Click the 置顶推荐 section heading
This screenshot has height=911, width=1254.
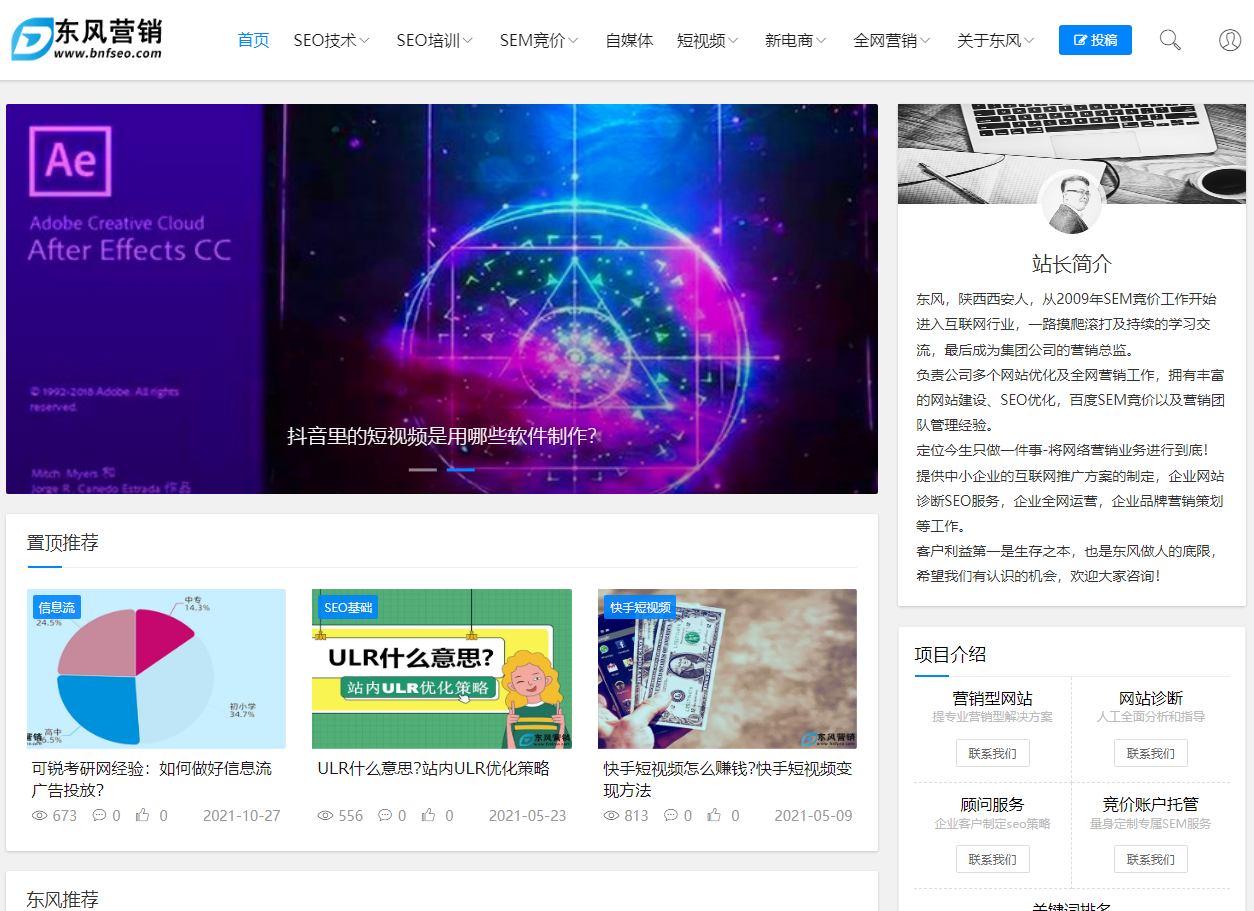click(63, 543)
